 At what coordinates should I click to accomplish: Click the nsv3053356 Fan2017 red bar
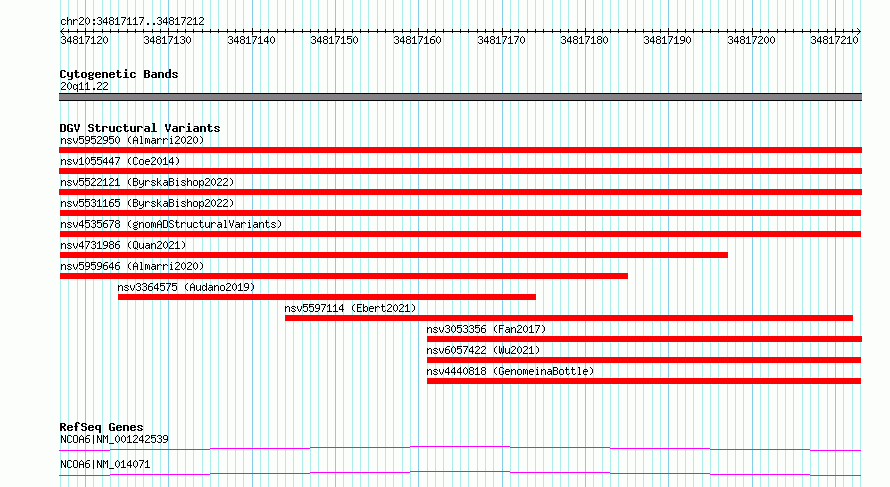(x=644, y=339)
